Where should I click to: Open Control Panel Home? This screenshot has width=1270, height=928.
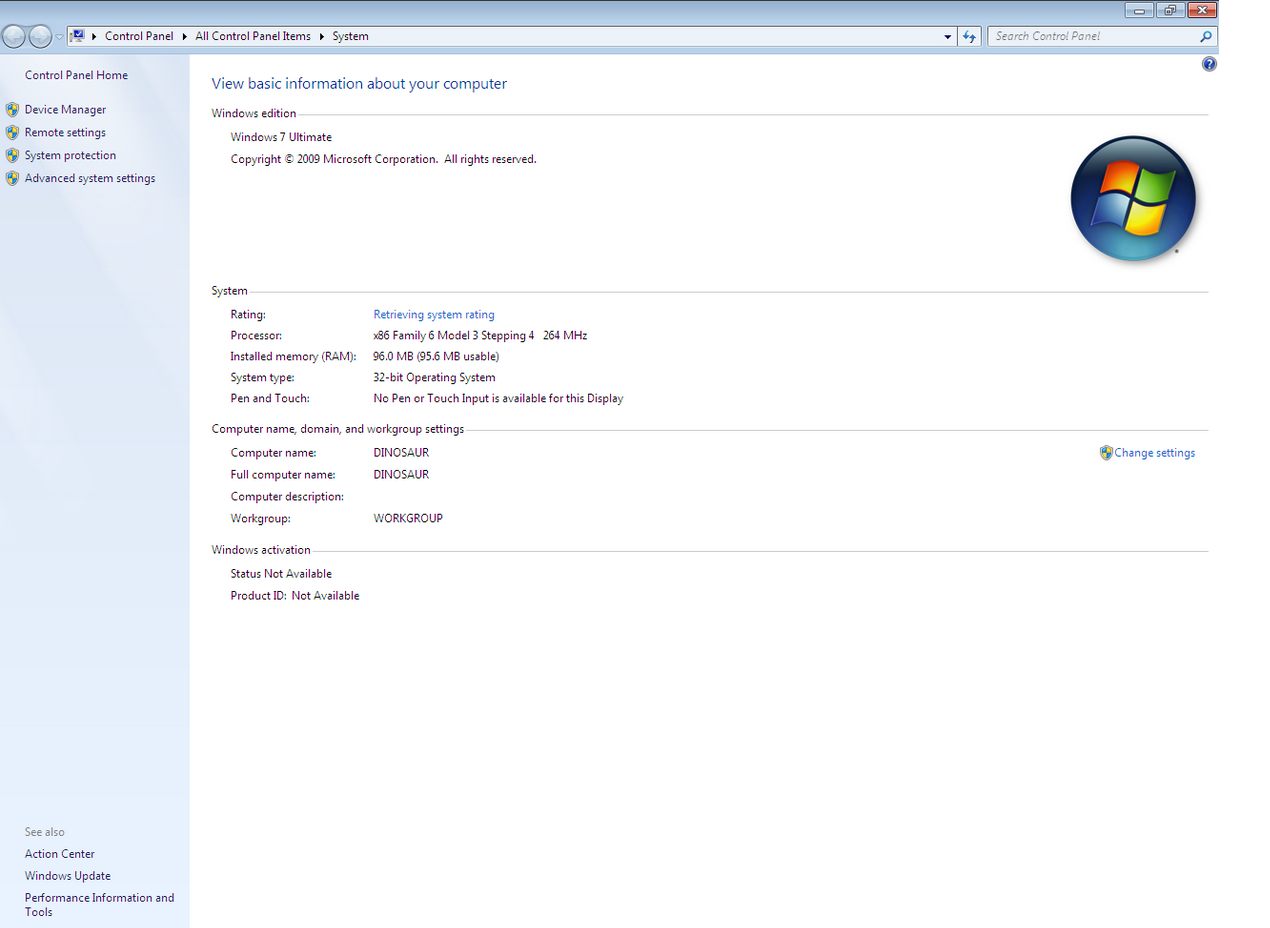coord(76,75)
